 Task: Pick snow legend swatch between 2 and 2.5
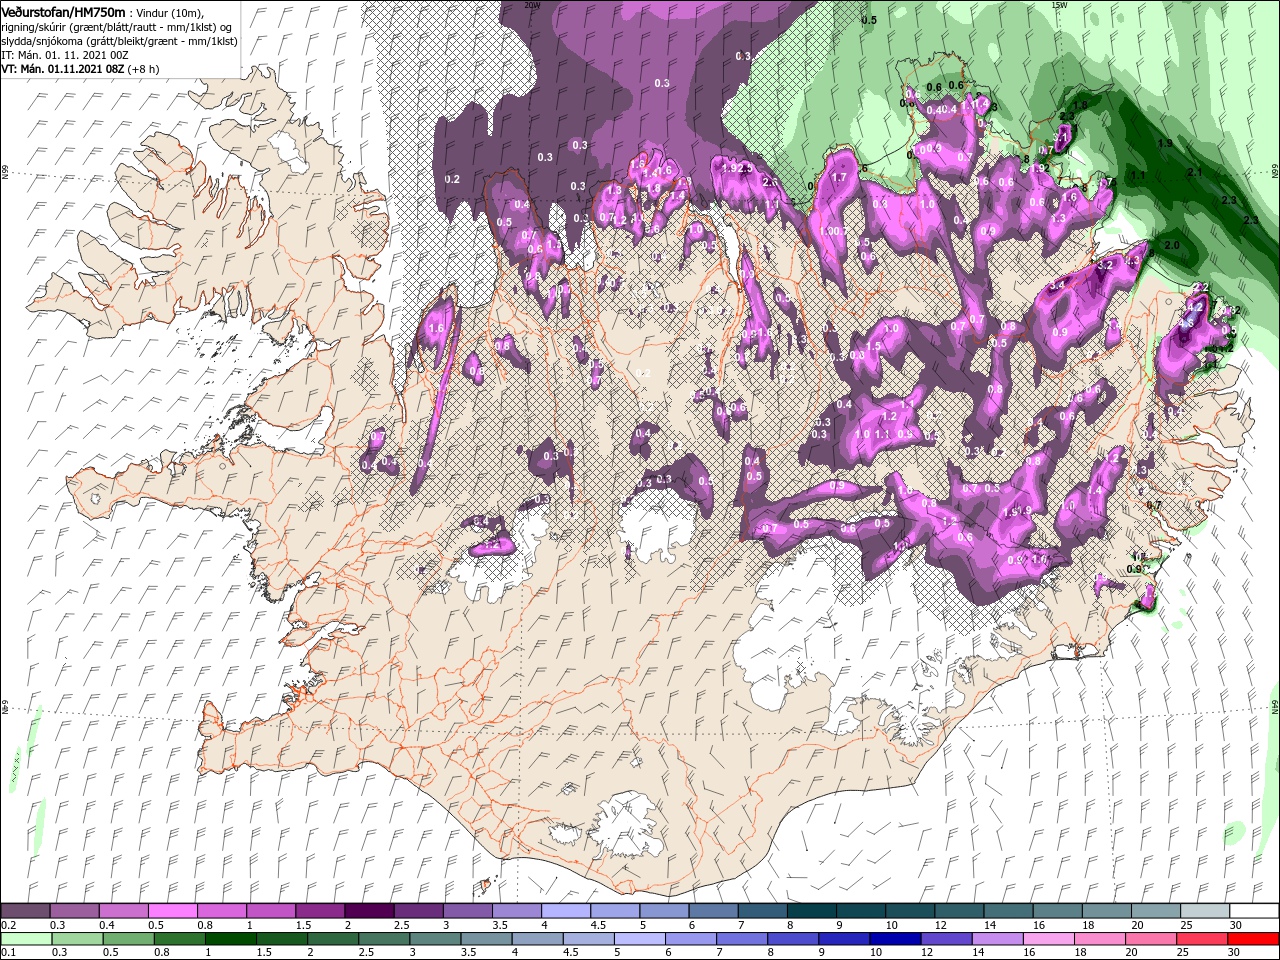click(x=369, y=911)
